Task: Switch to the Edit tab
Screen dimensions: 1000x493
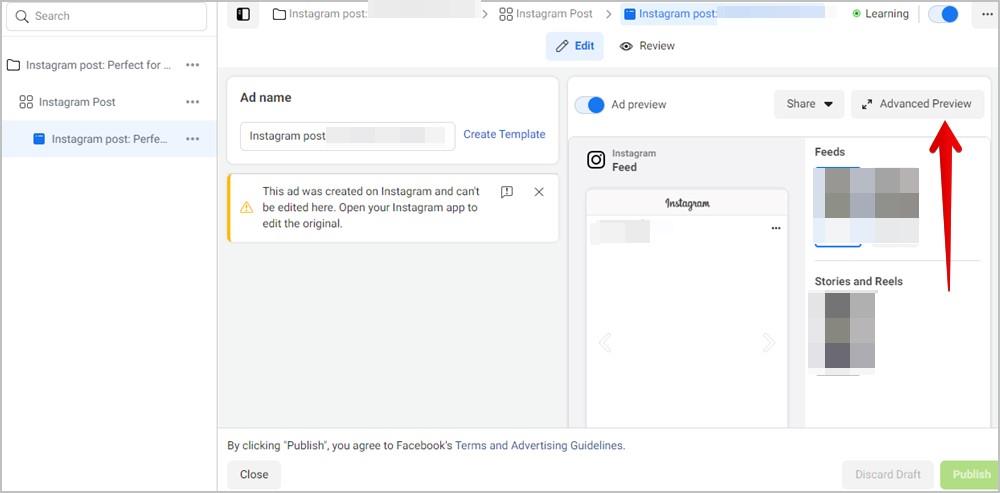Action: 575,46
